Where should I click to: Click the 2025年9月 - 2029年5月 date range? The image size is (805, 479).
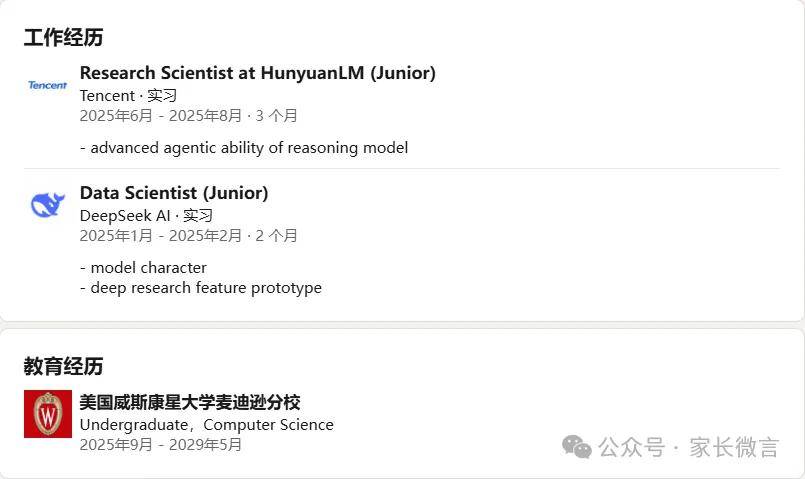(x=161, y=445)
